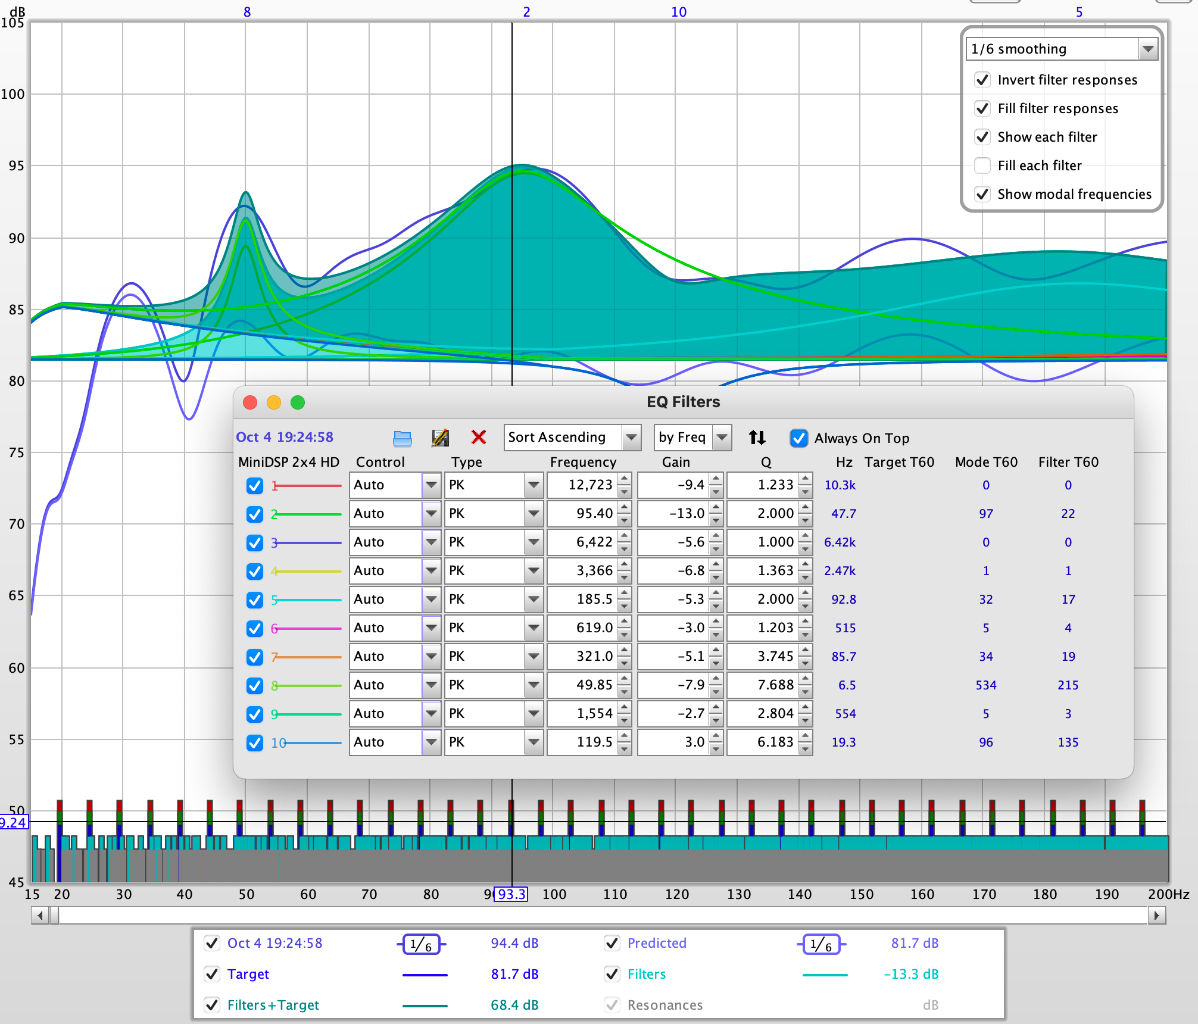Toggle Always On Top checkbox
1198x1024 pixels.
[798, 438]
